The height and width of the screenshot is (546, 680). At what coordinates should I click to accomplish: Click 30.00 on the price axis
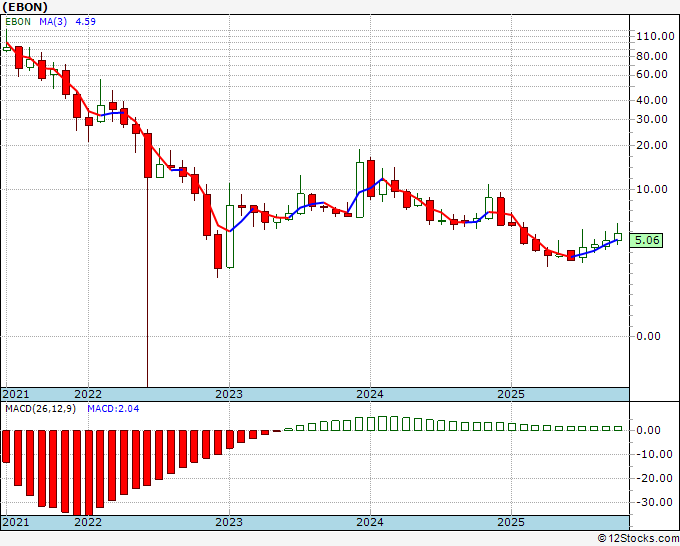tap(651, 119)
